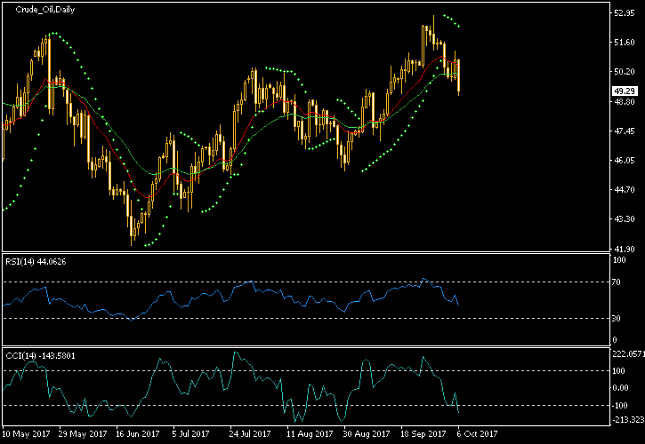Click the 16 Jun 2017 date label
Image resolution: width=645 pixels, height=444 pixels.
pyautogui.click(x=137, y=434)
